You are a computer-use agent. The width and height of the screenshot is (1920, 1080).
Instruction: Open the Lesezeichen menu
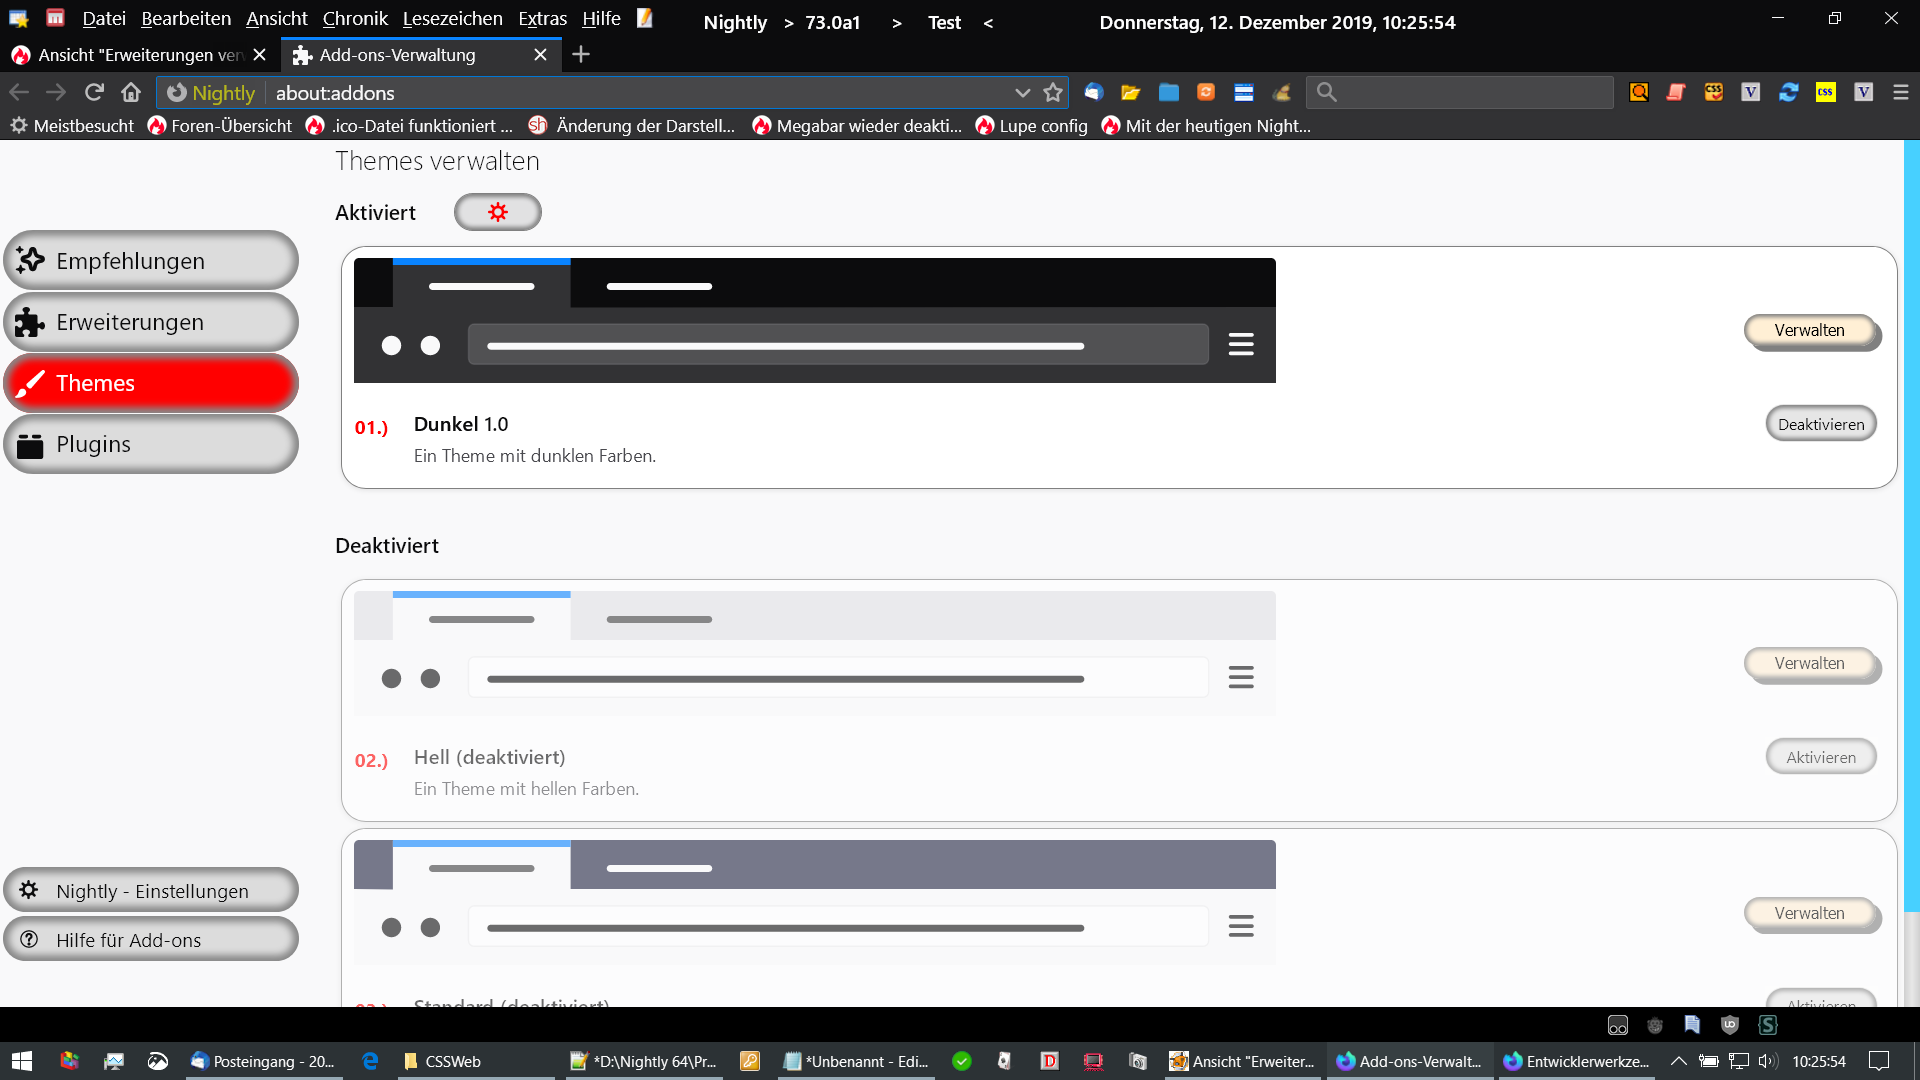click(x=452, y=19)
